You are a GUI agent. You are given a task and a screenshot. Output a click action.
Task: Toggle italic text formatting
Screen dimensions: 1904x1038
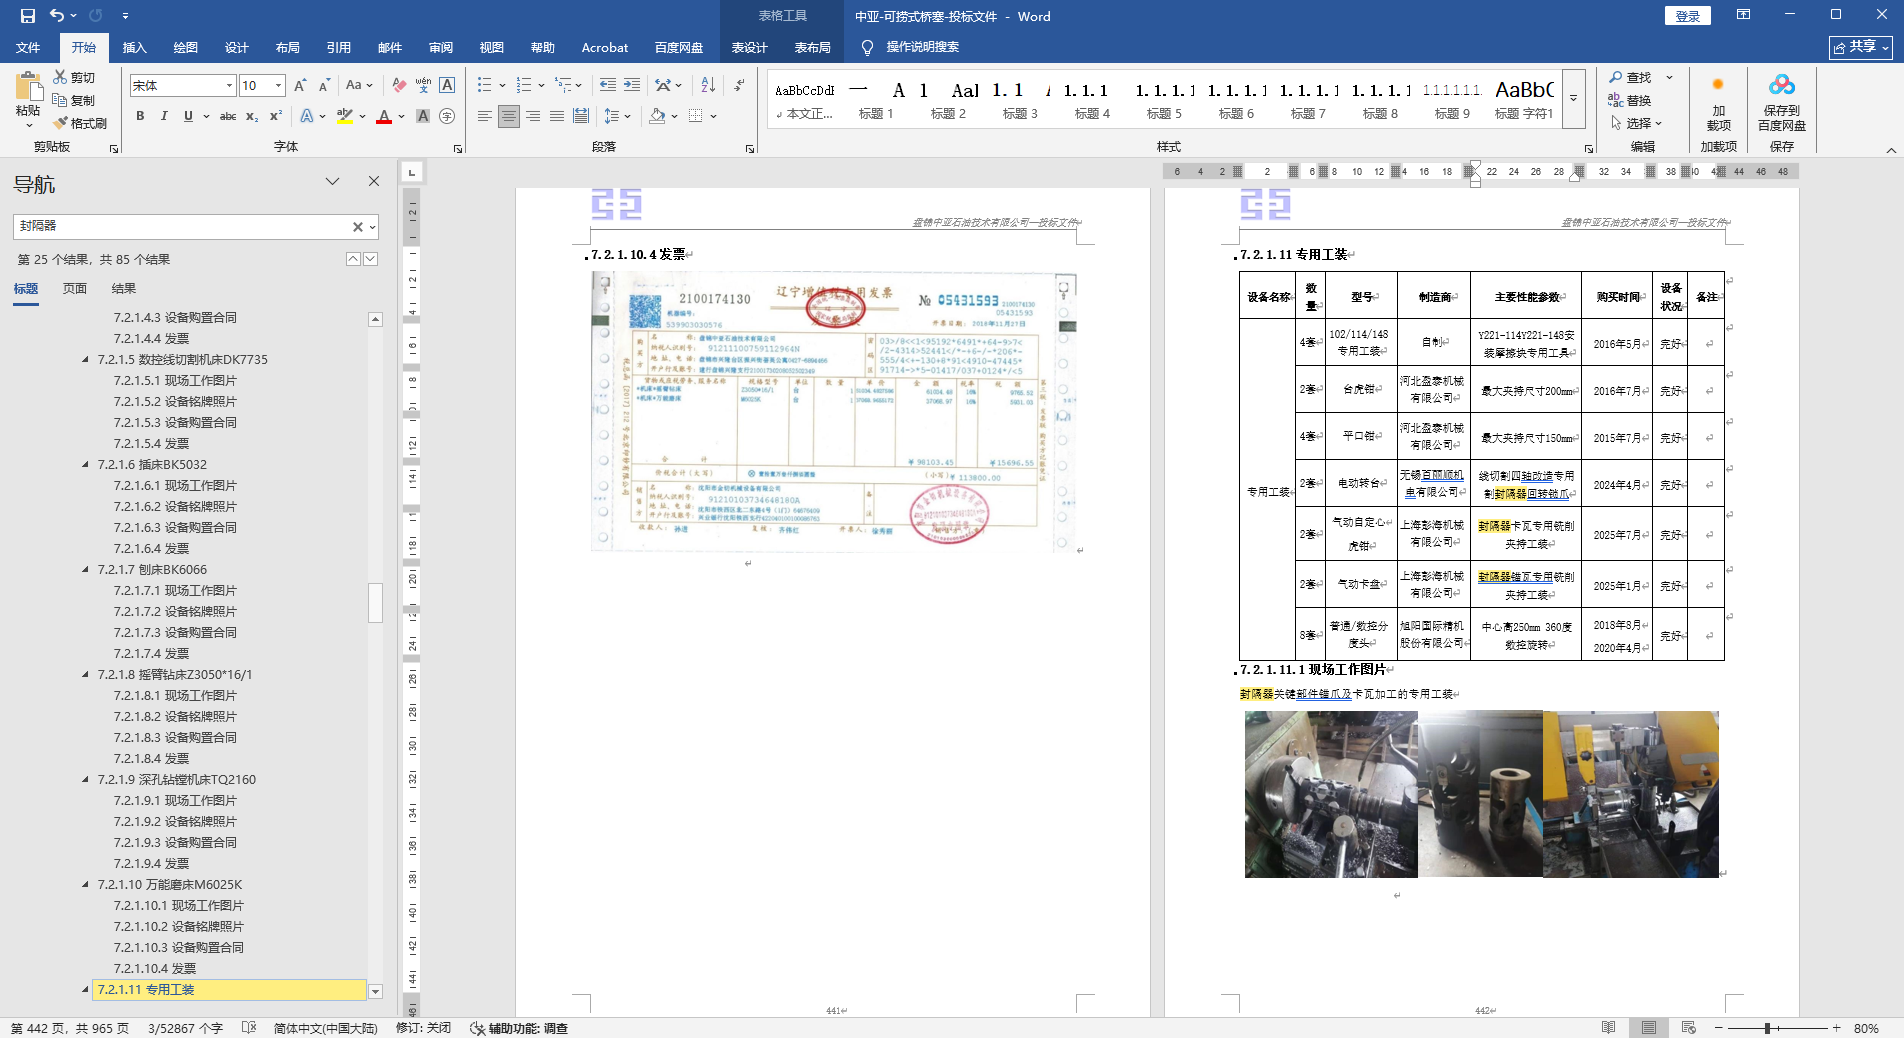pyautogui.click(x=164, y=117)
